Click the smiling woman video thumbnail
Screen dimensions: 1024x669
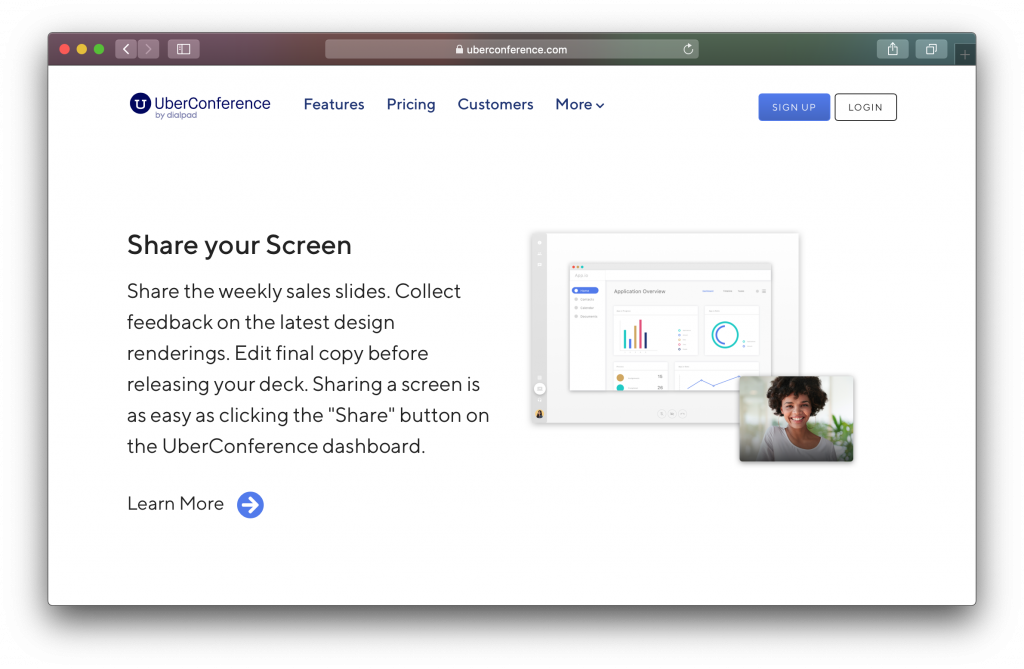click(x=796, y=419)
